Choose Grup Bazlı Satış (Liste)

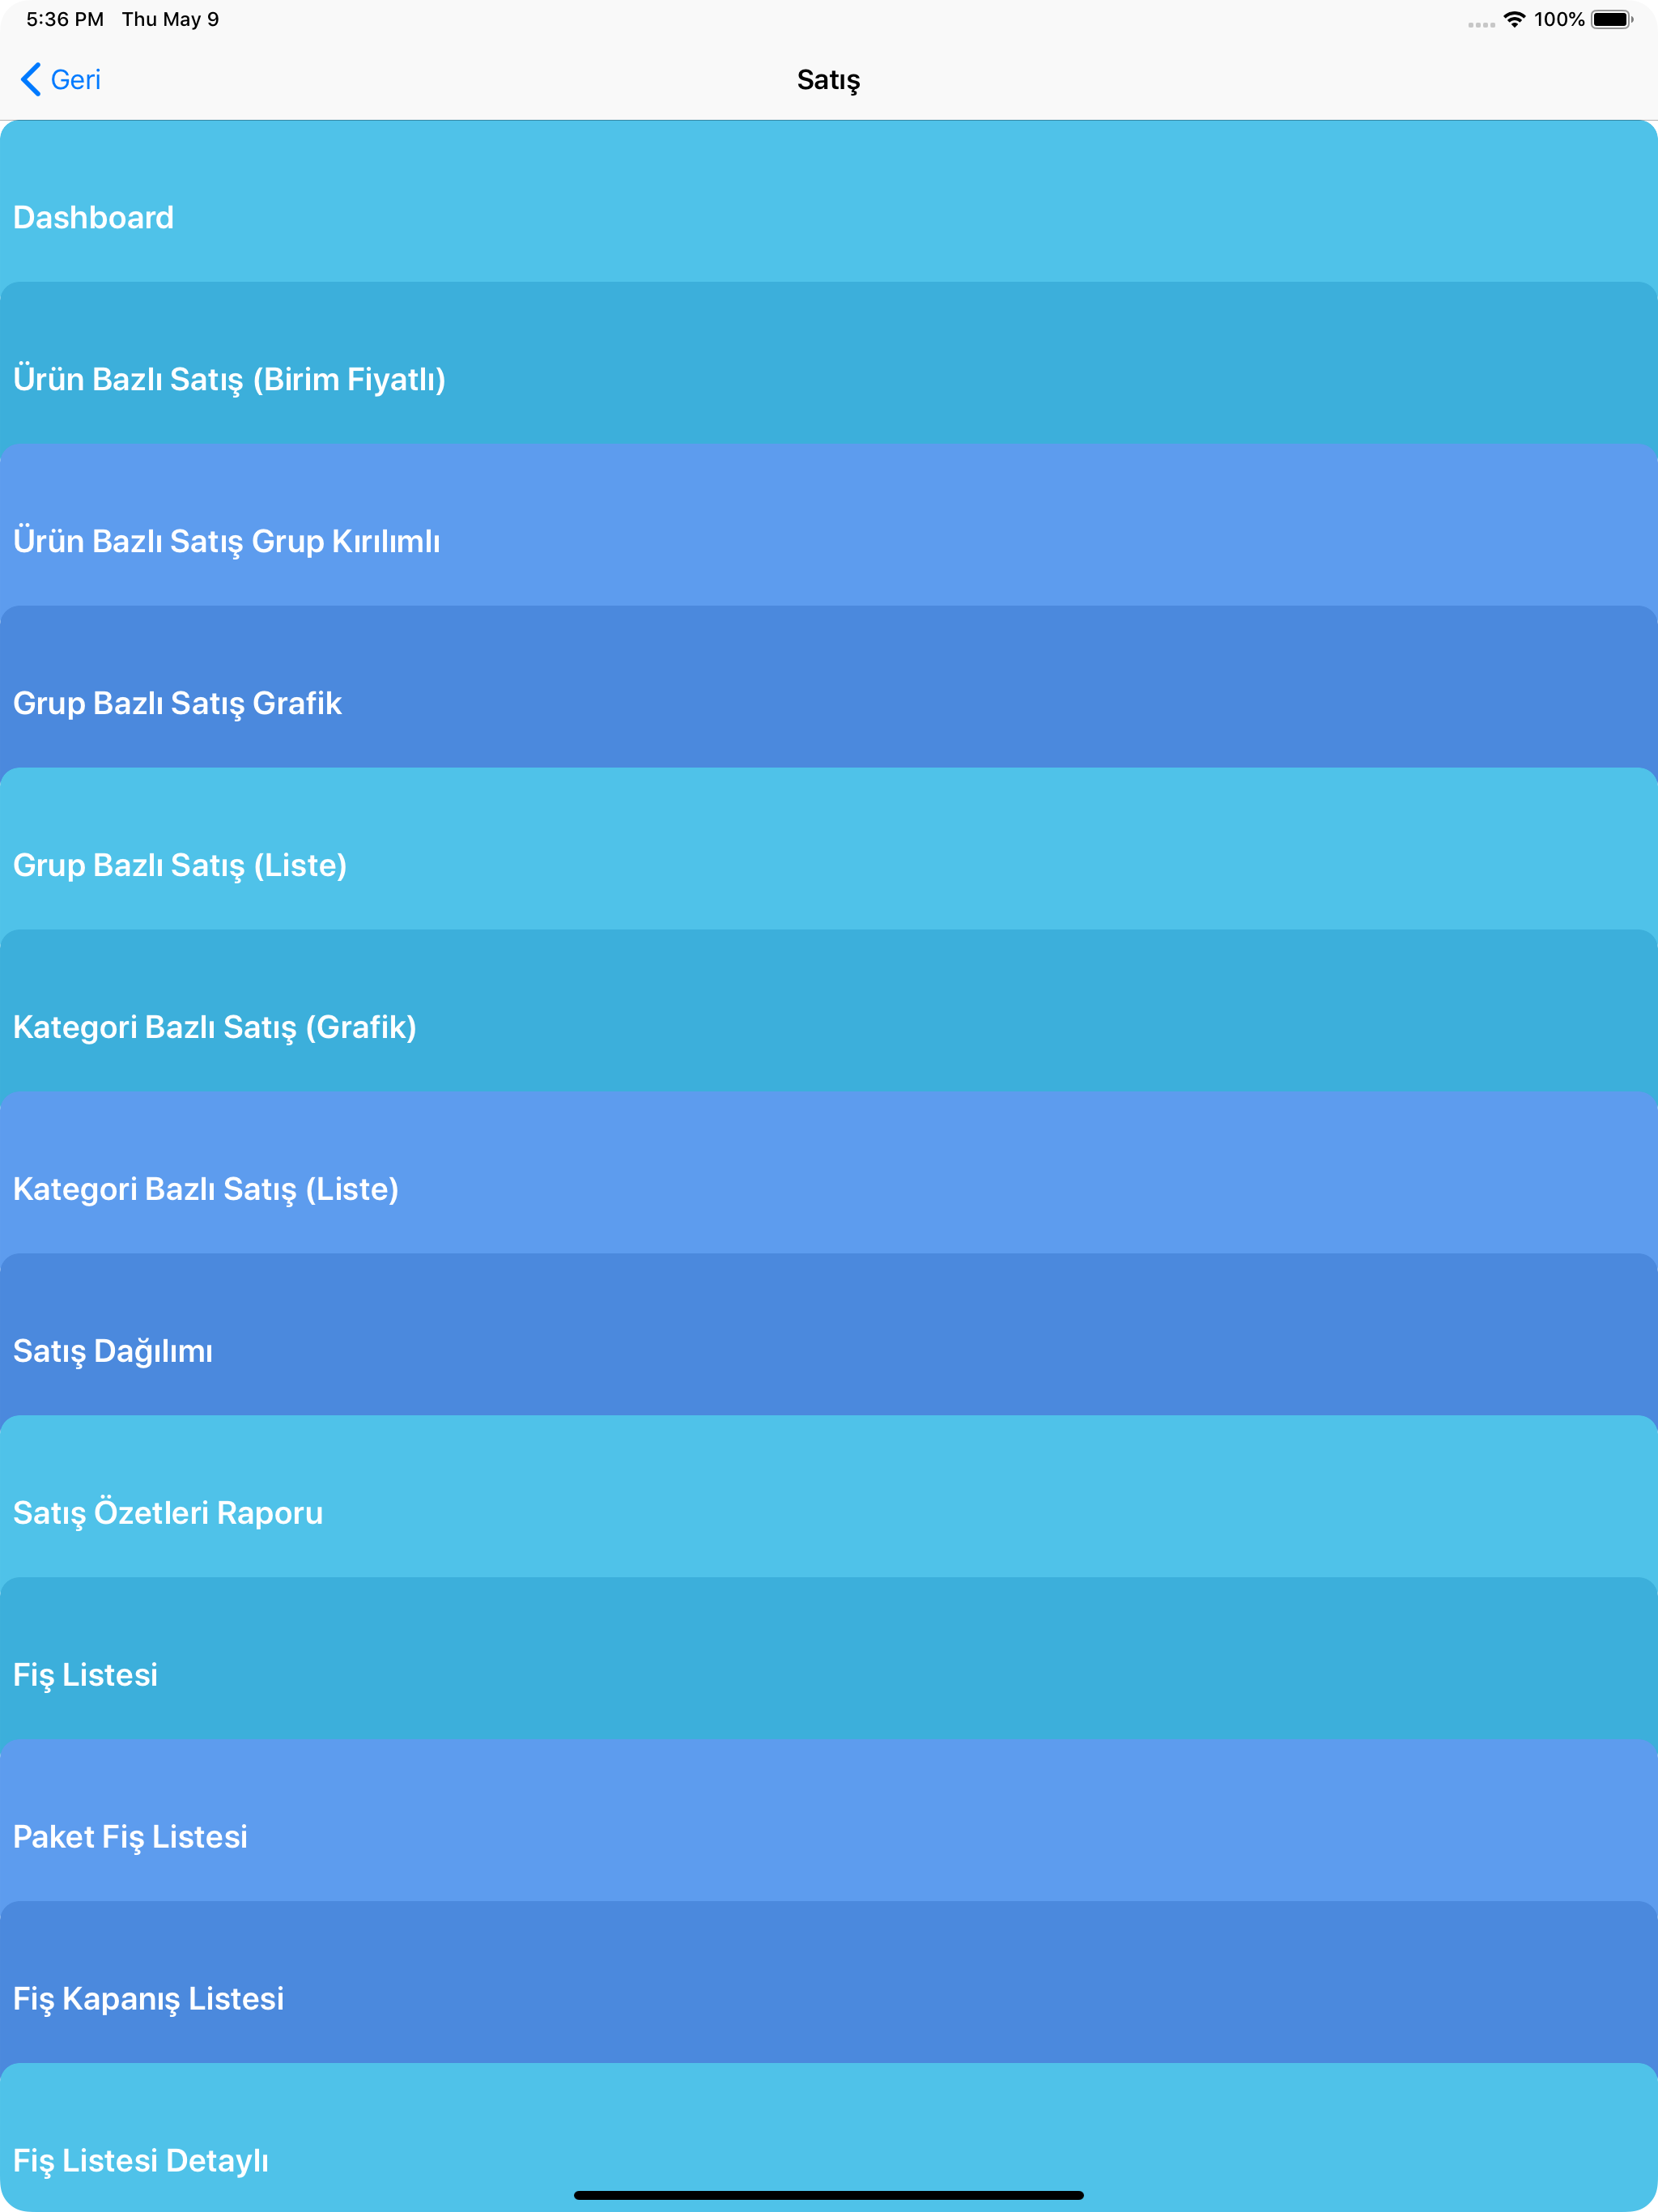pyautogui.click(x=829, y=849)
